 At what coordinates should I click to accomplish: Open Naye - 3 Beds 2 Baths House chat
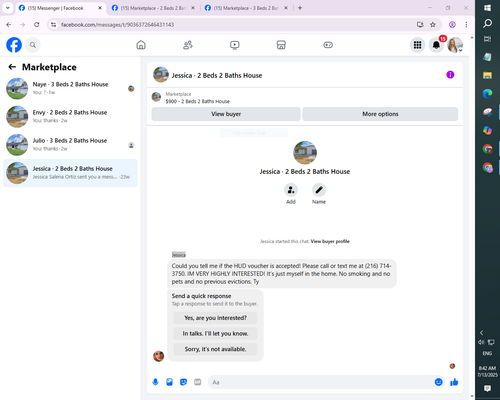tap(70, 88)
